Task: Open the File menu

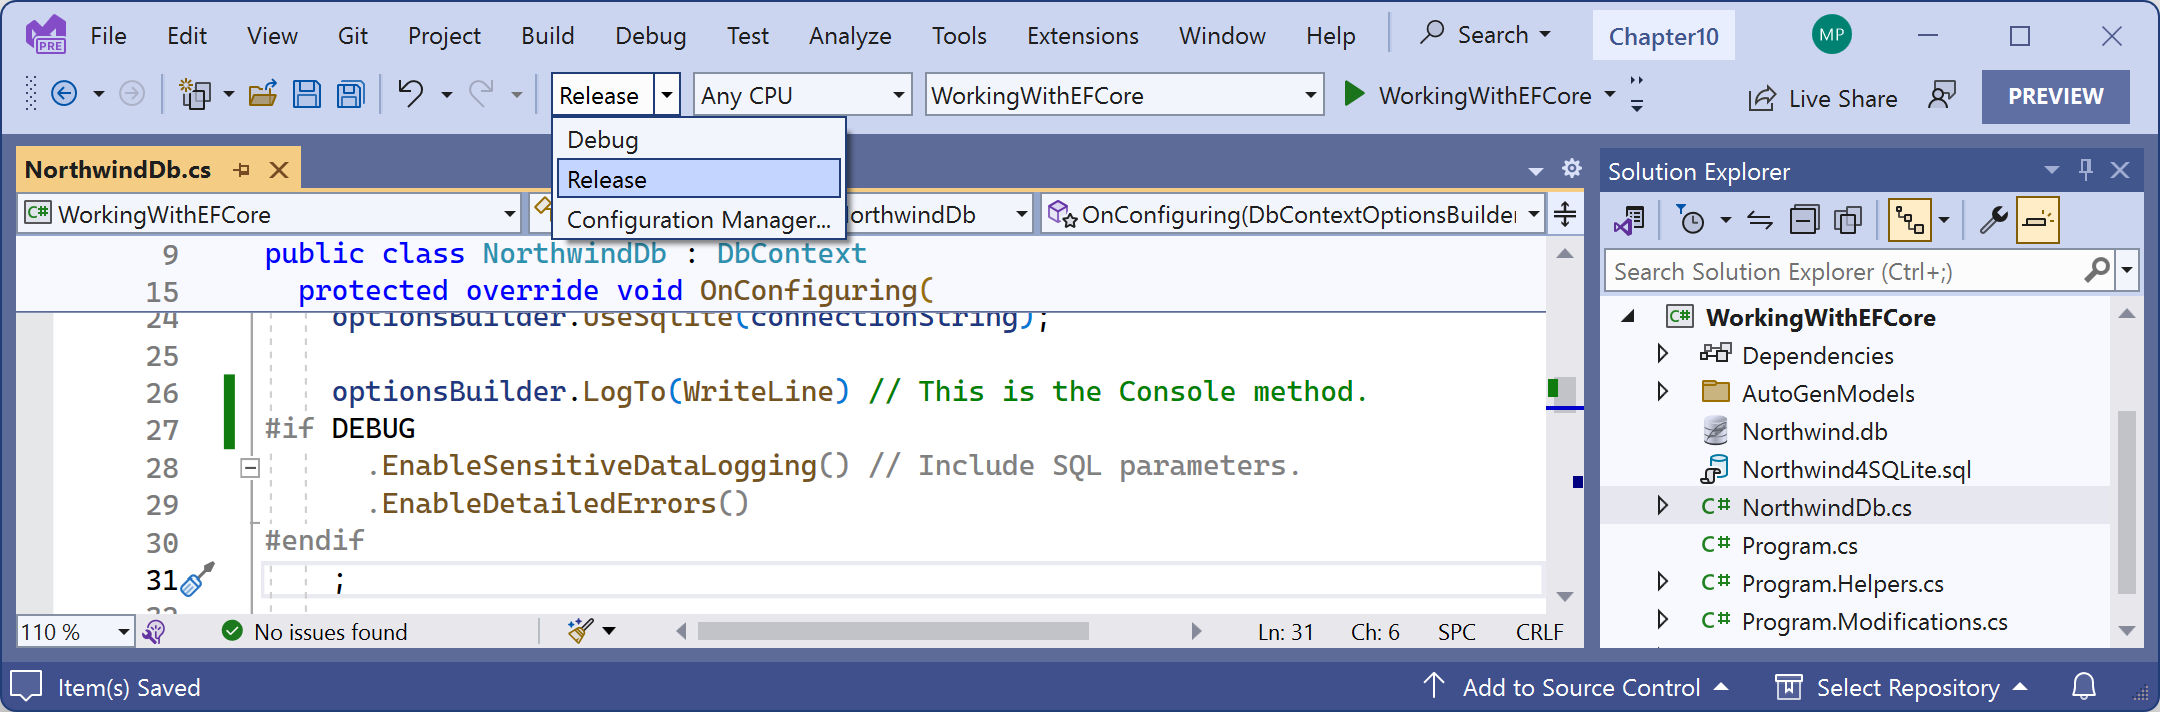Action: pos(108,36)
